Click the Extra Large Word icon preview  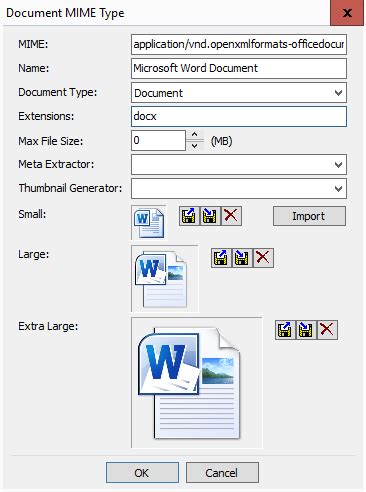[197, 383]
